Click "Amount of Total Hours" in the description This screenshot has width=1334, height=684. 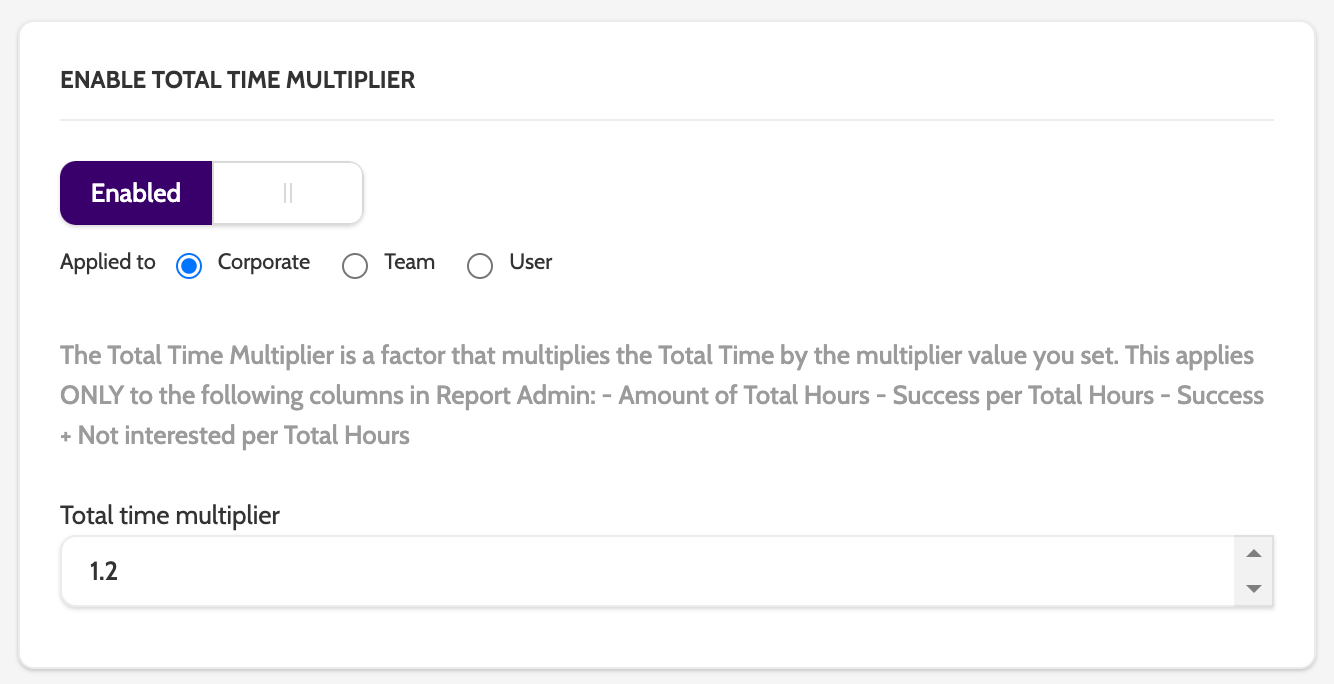tap(744, 396)
